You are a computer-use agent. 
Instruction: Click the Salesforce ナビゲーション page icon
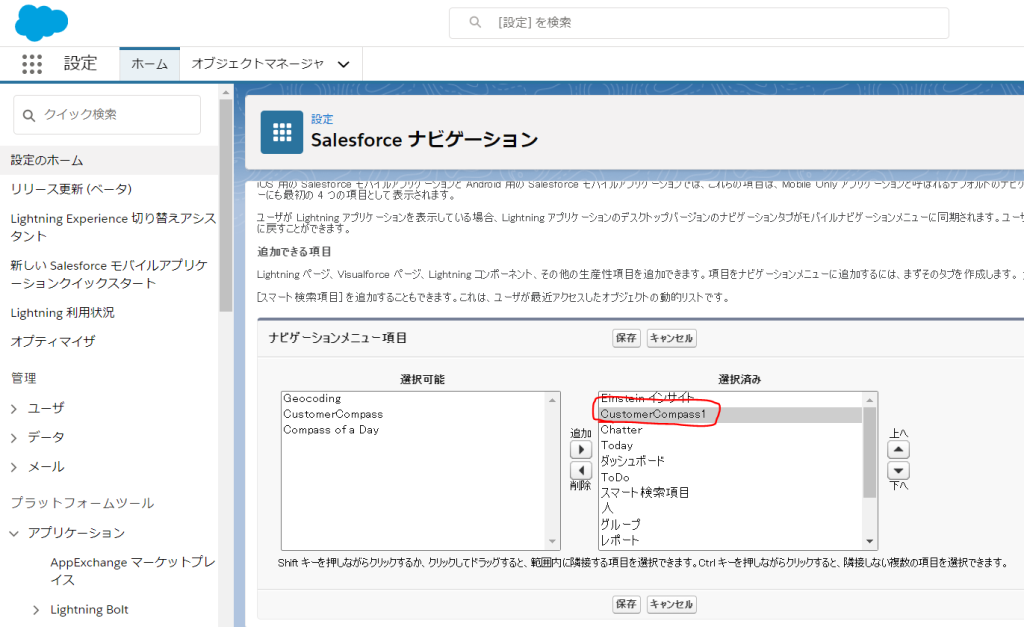point(281,132)
